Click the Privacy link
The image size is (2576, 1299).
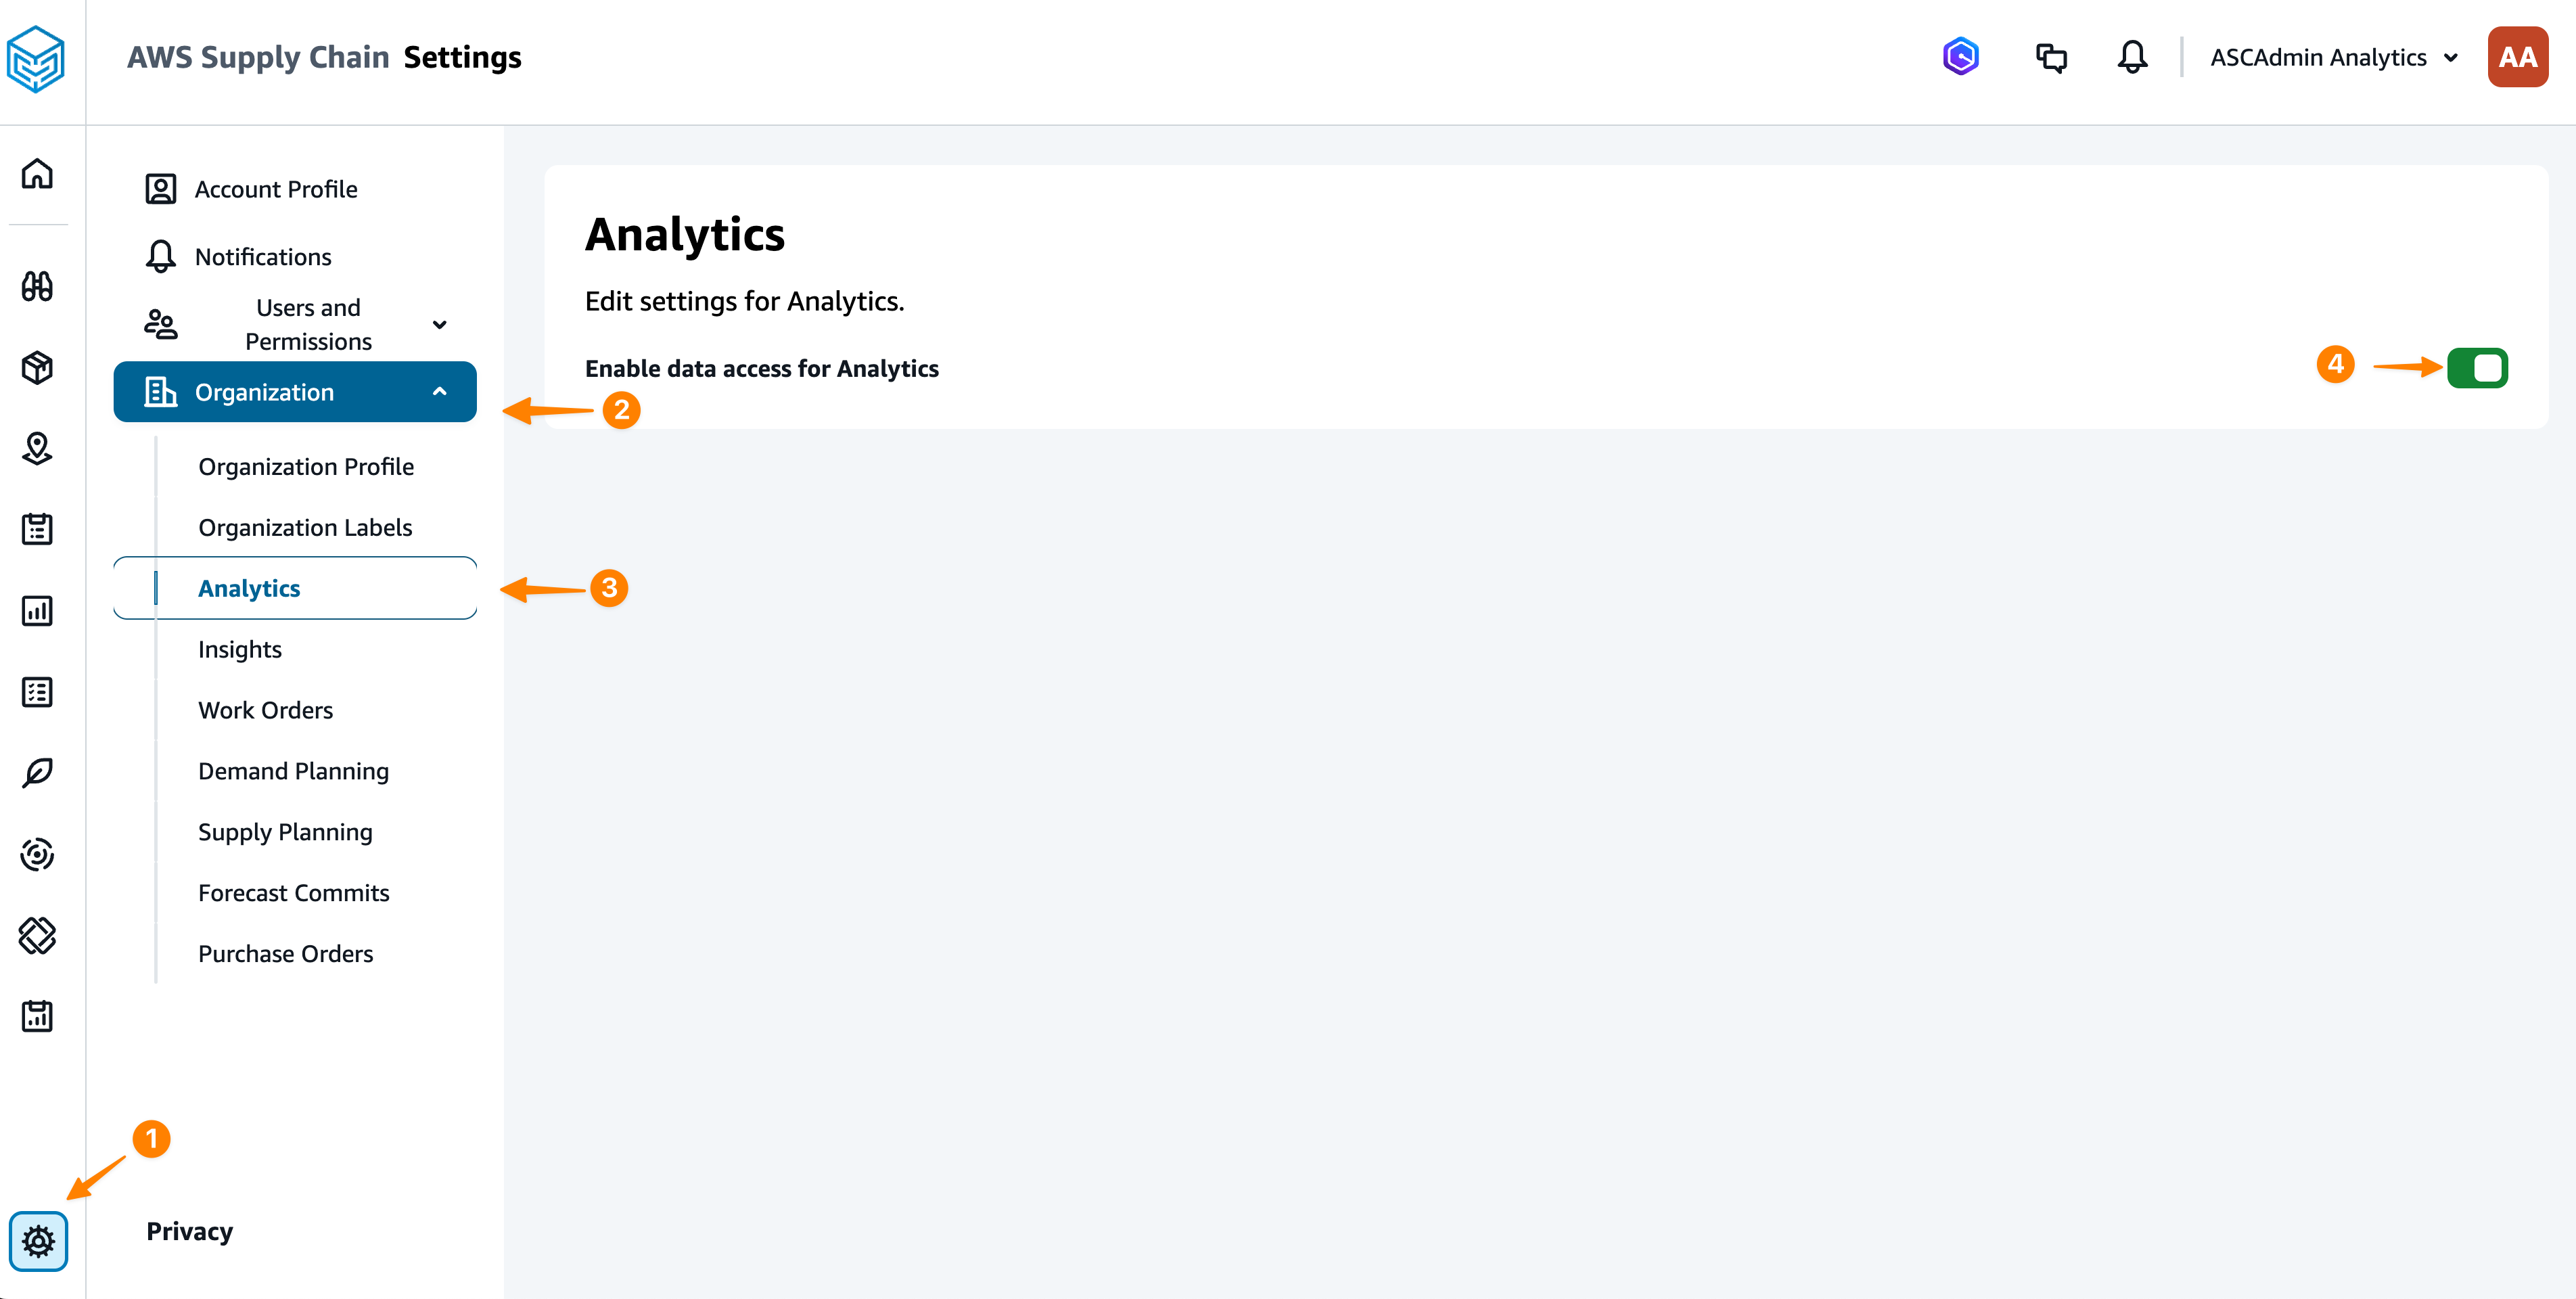[x=189, y=1231]
